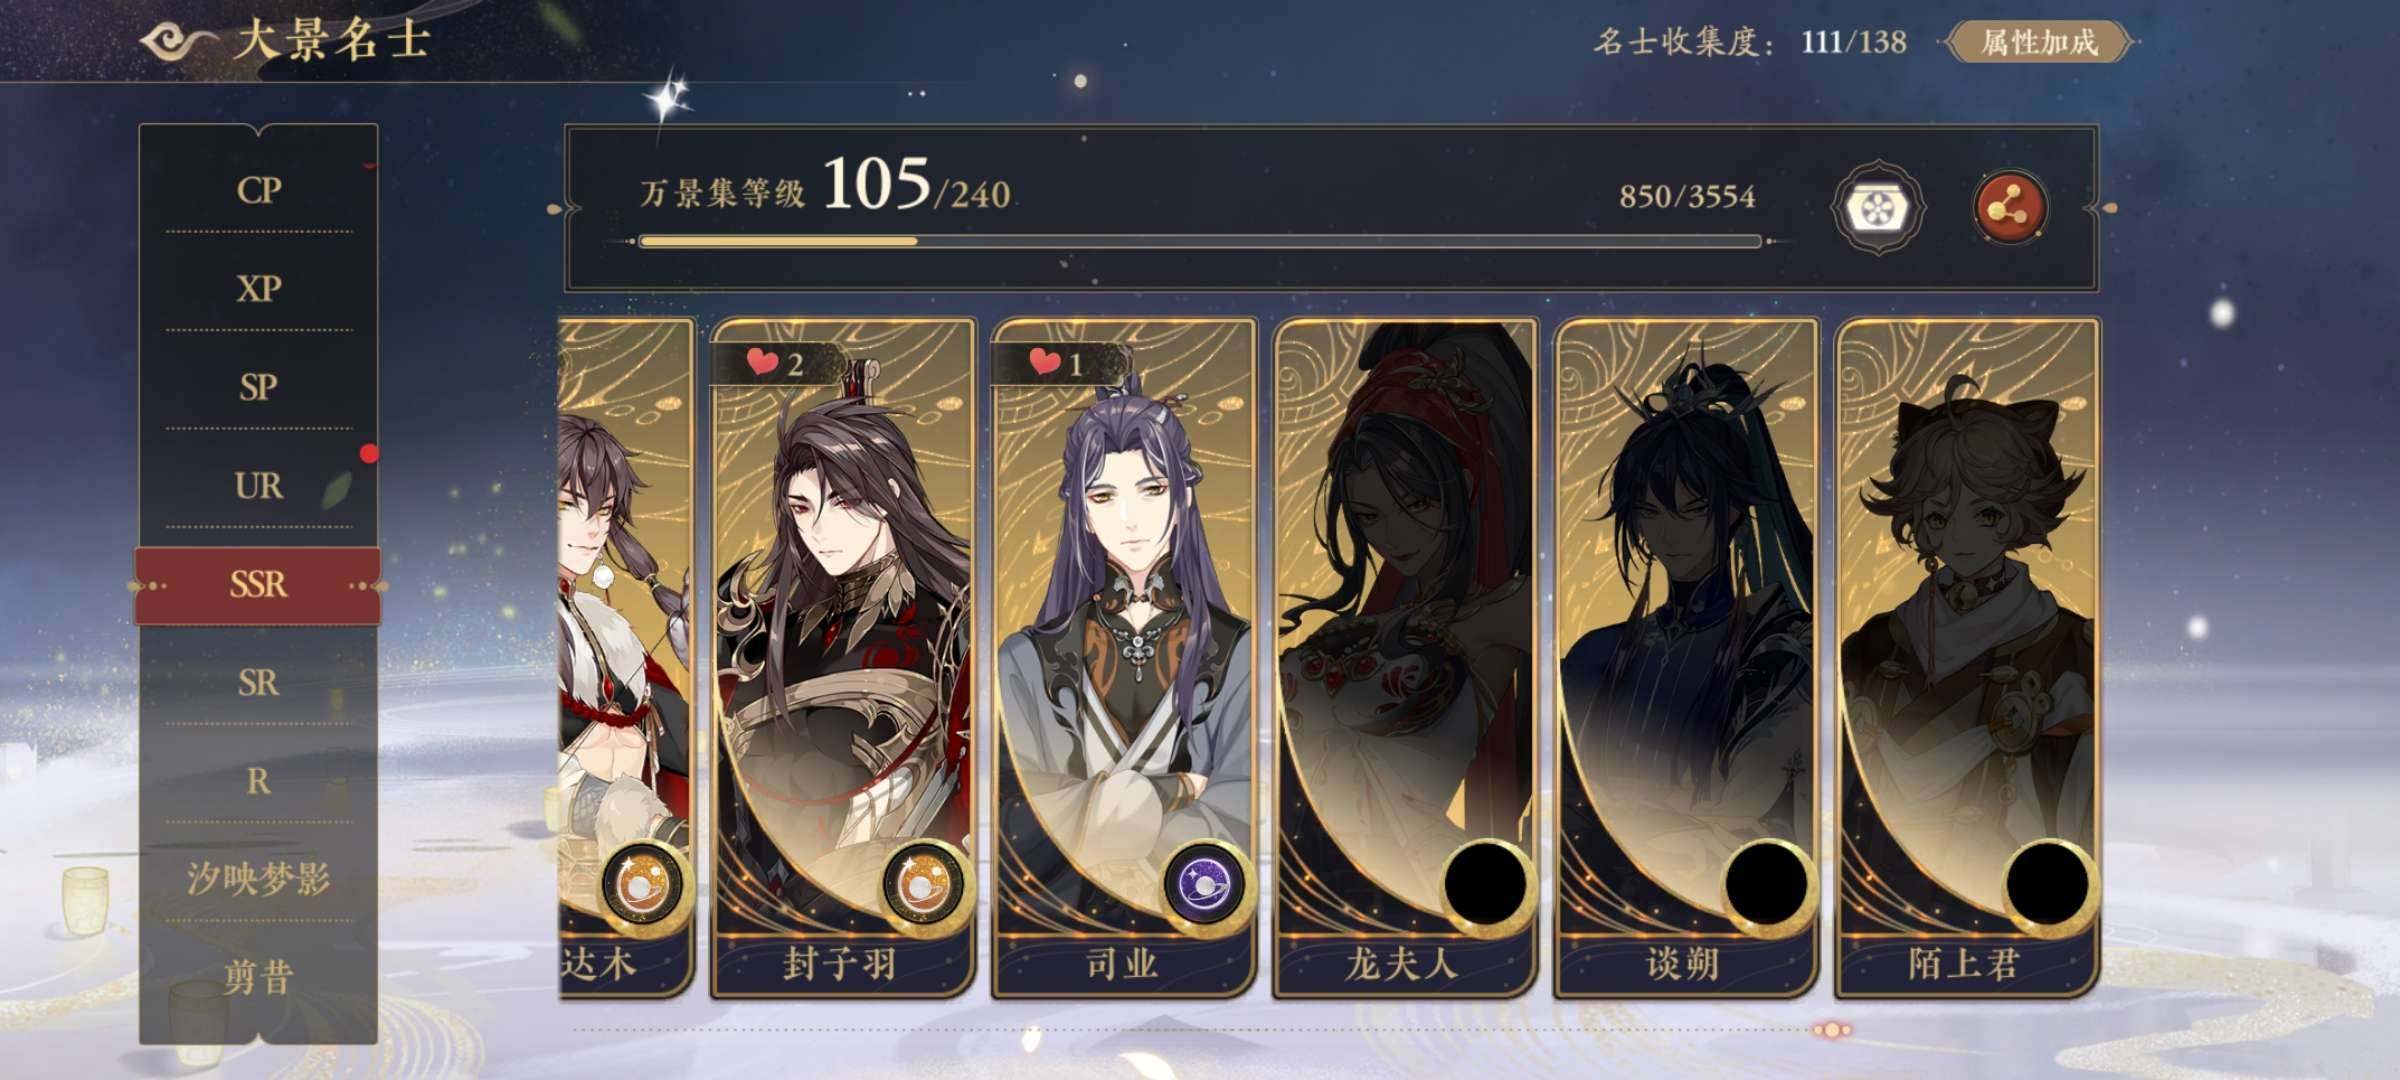Click the page indicator dots below cards
The width and height of the screenshot is (2400, 1080).
click(x=1832, y=1029)
